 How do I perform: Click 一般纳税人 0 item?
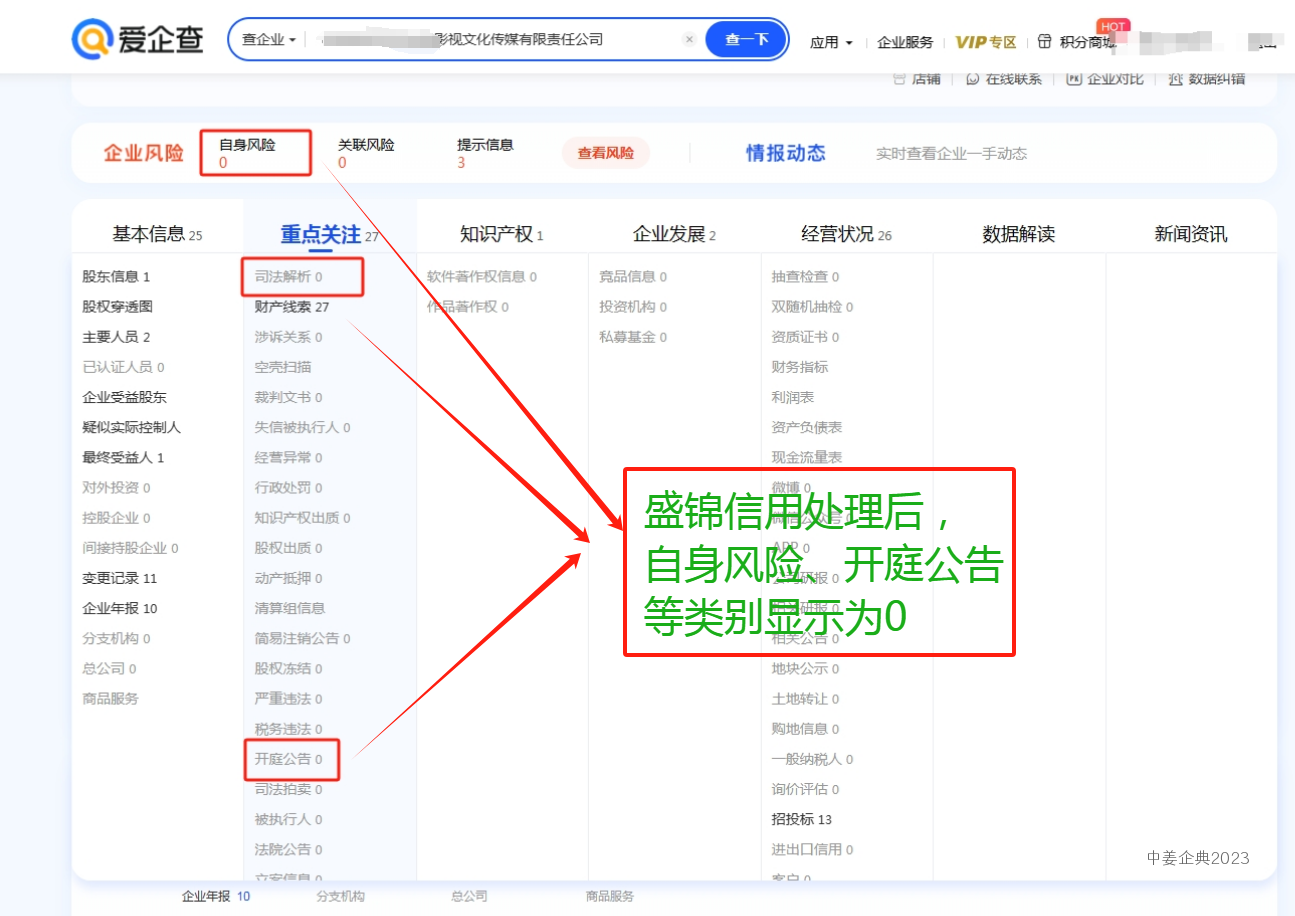812,759
